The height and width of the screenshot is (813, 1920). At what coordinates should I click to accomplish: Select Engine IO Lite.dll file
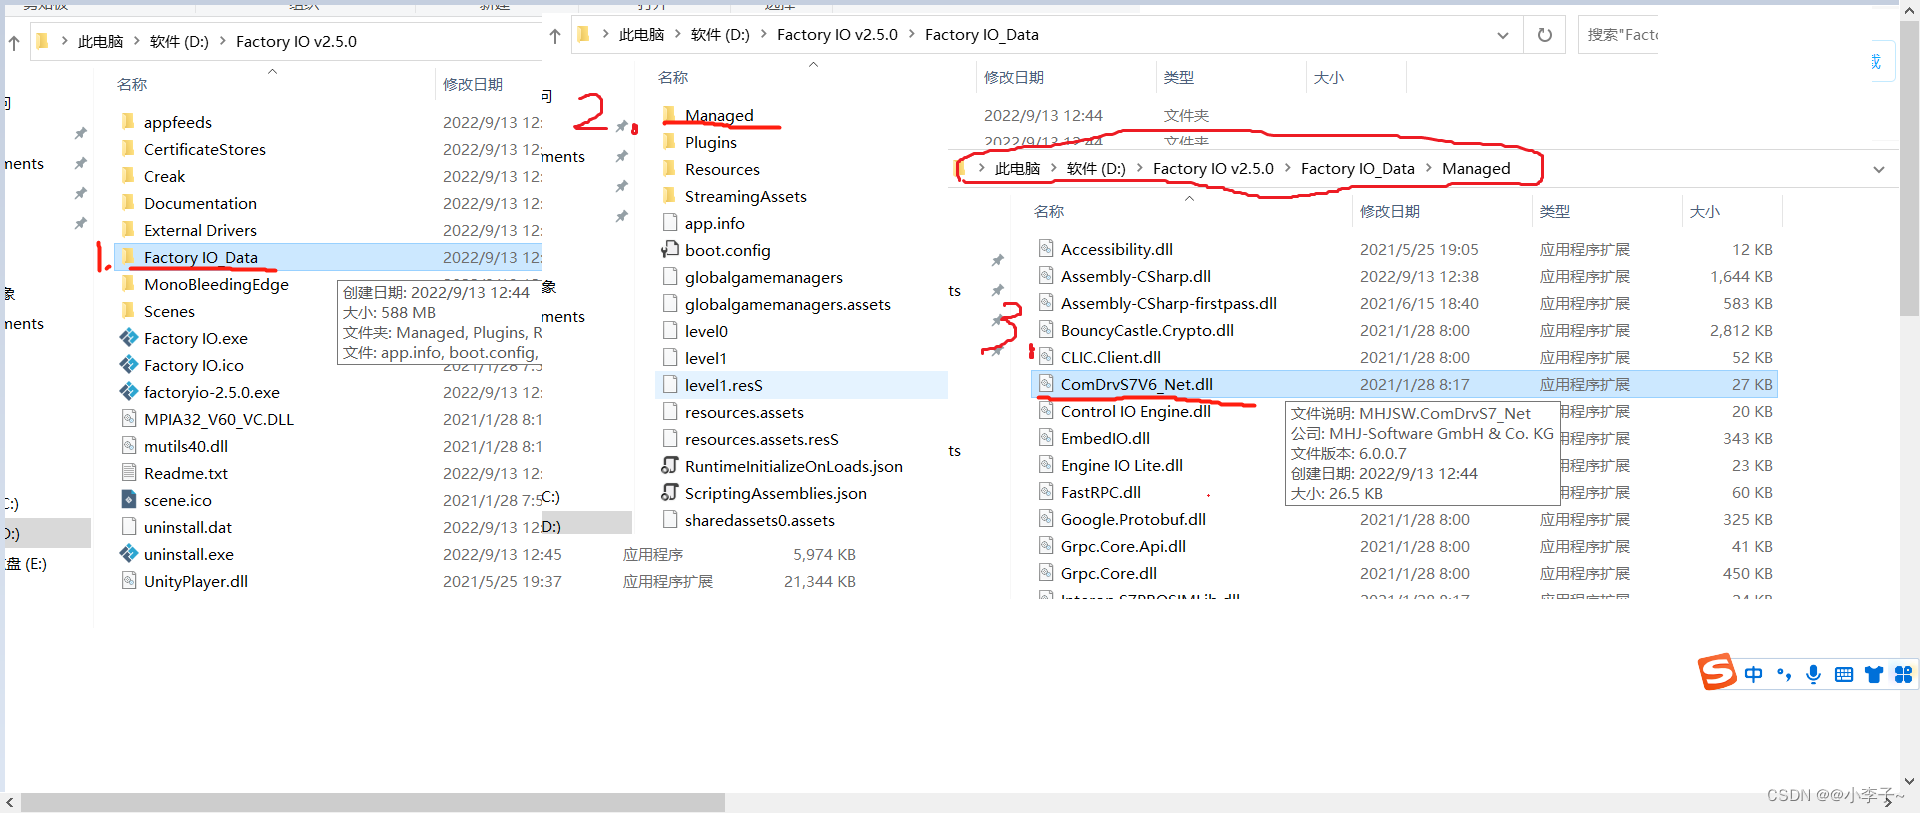pyautogui.click(x=1122, y=465)
